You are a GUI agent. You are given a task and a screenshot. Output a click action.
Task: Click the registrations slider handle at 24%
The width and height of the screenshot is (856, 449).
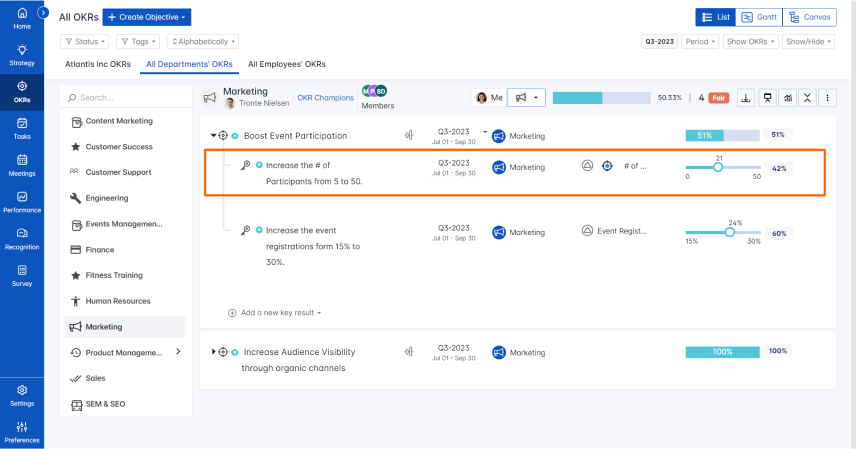click(730, 232)
